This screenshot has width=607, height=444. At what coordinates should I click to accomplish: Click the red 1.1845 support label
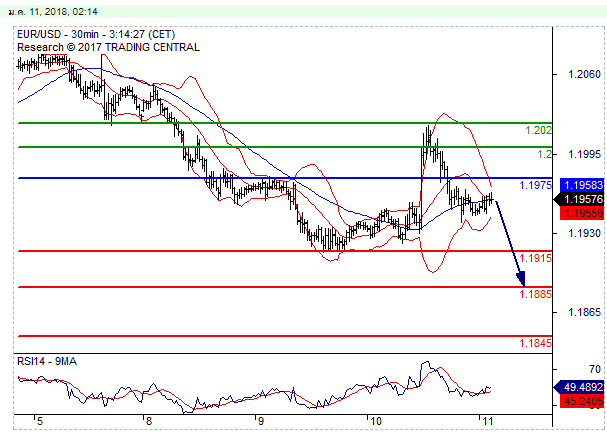point(535,343)
